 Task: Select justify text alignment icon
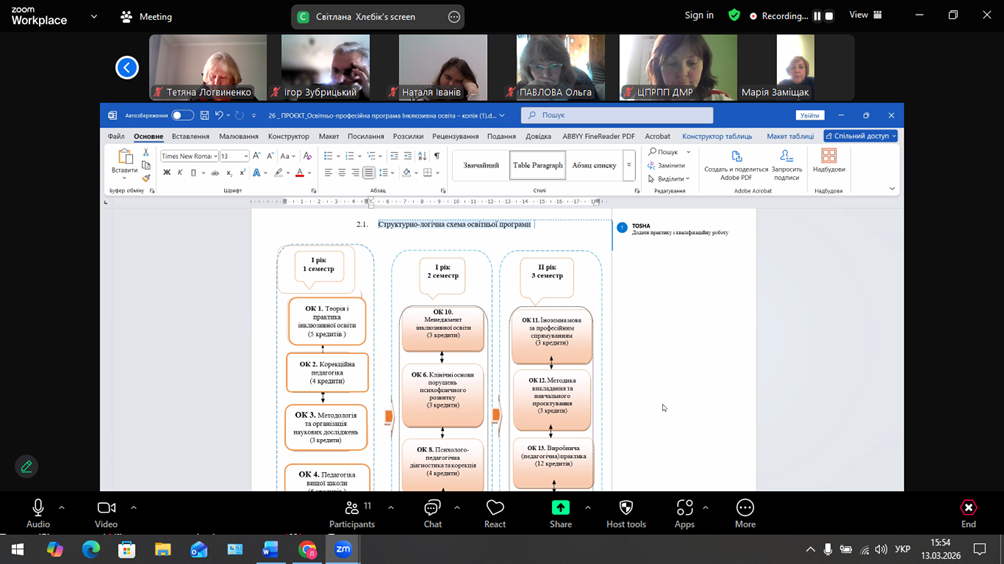[368, 173]
